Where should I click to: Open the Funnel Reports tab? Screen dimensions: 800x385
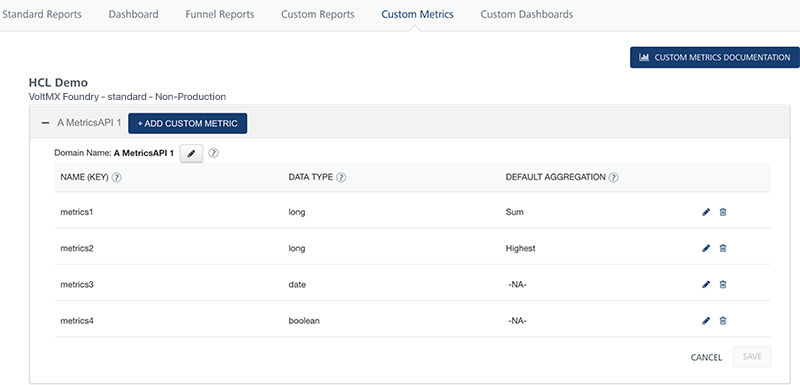click(x=220, y=14)
